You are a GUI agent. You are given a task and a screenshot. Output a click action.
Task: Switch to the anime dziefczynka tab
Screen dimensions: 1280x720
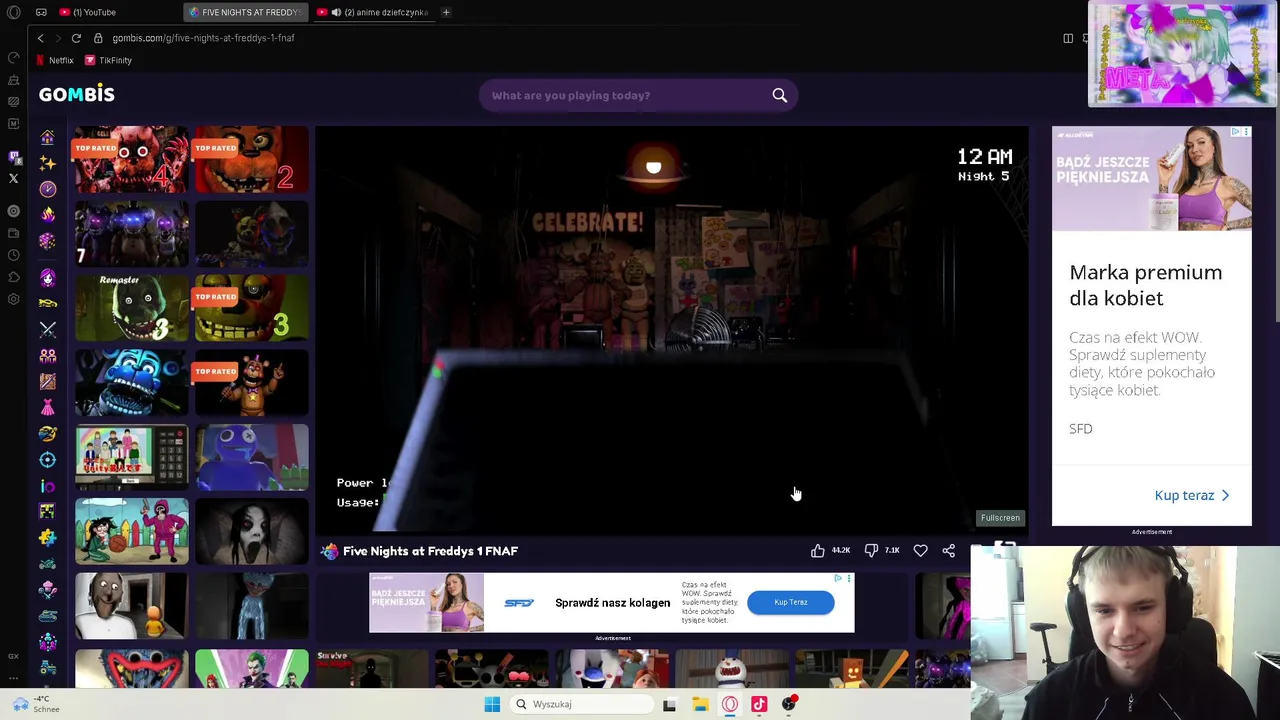372,12
